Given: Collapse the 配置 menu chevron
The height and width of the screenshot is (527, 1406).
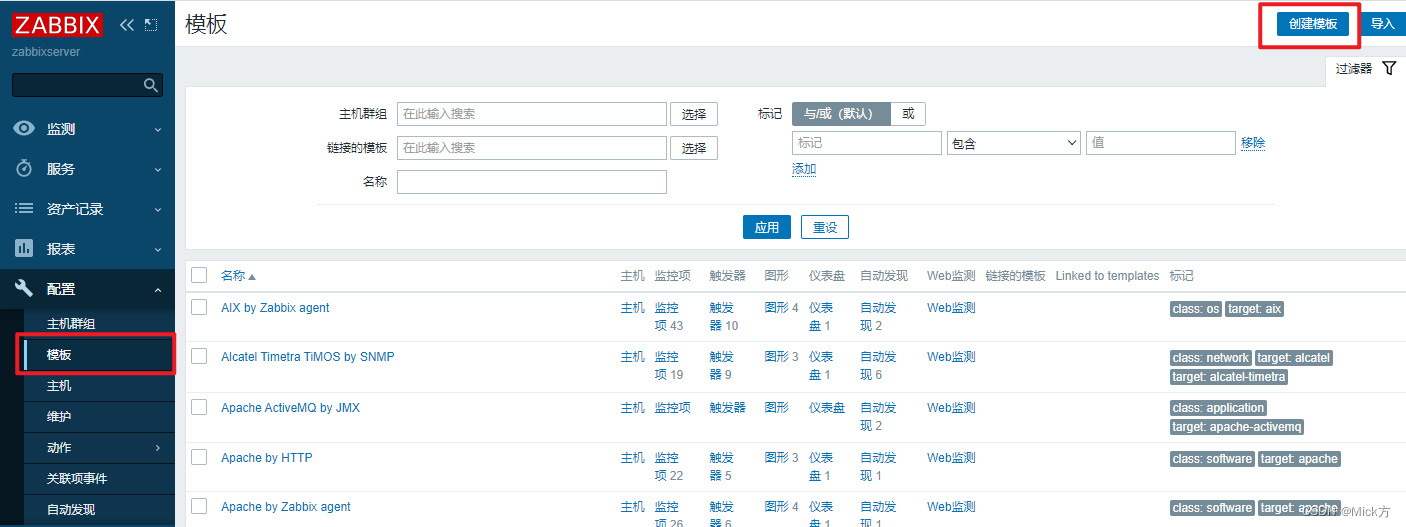Looking at the screenshot, I should point(158,290).
